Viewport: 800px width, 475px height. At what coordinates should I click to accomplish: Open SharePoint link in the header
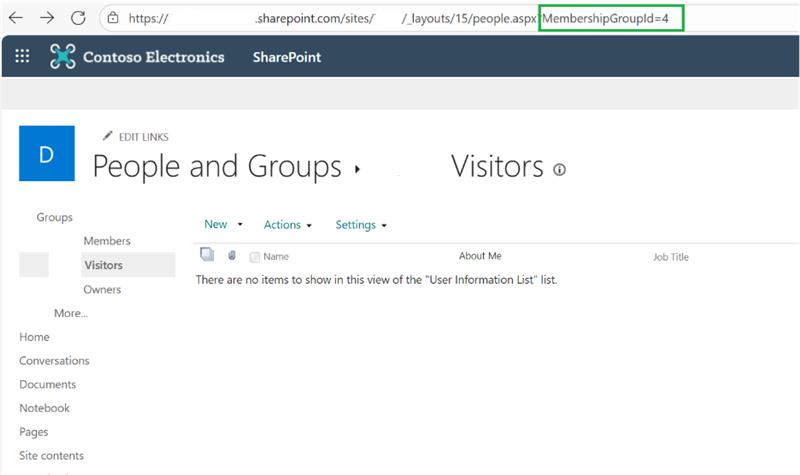(x=287, y=57)
